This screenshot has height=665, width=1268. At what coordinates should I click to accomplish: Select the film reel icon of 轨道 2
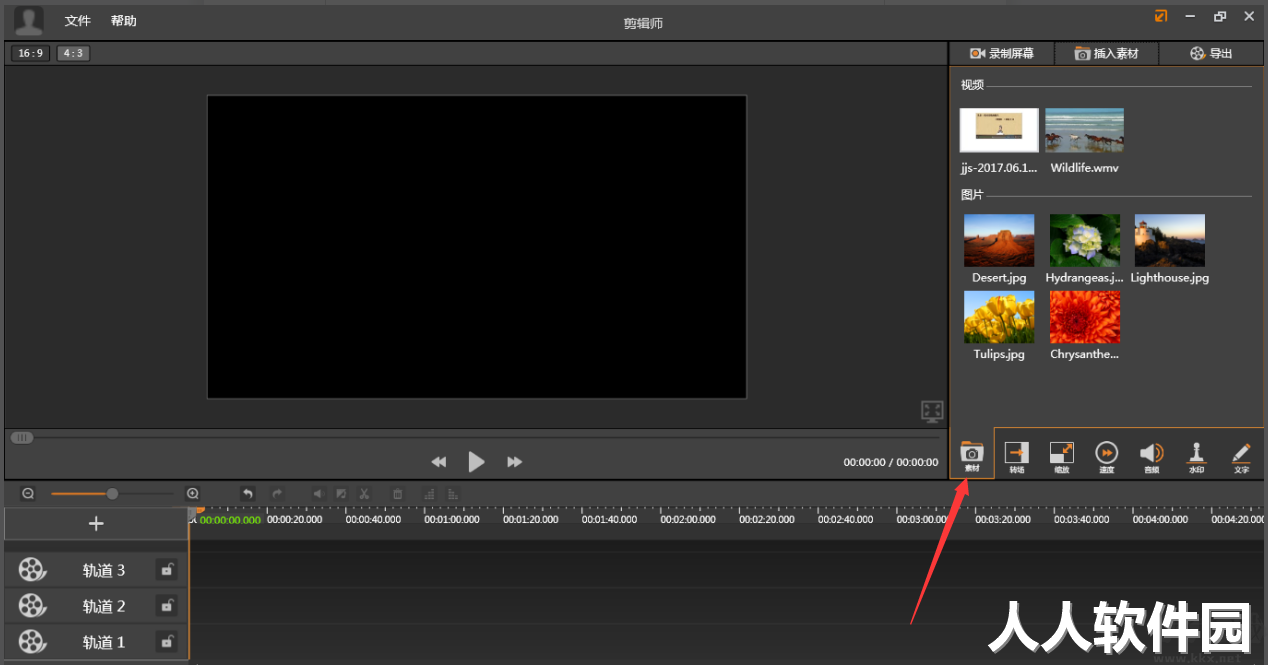pos(32,606)
